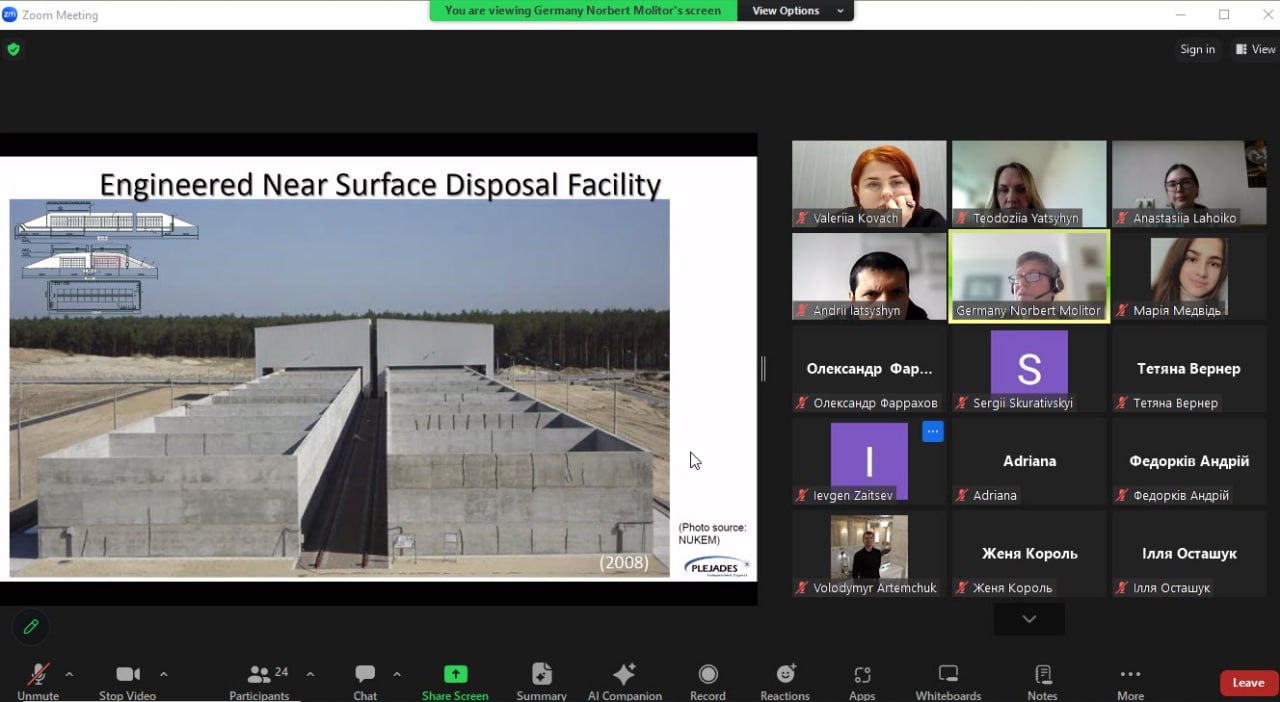Click the green encryption shield icon
The image size is (1280, 702).
(x=13, y=49)
